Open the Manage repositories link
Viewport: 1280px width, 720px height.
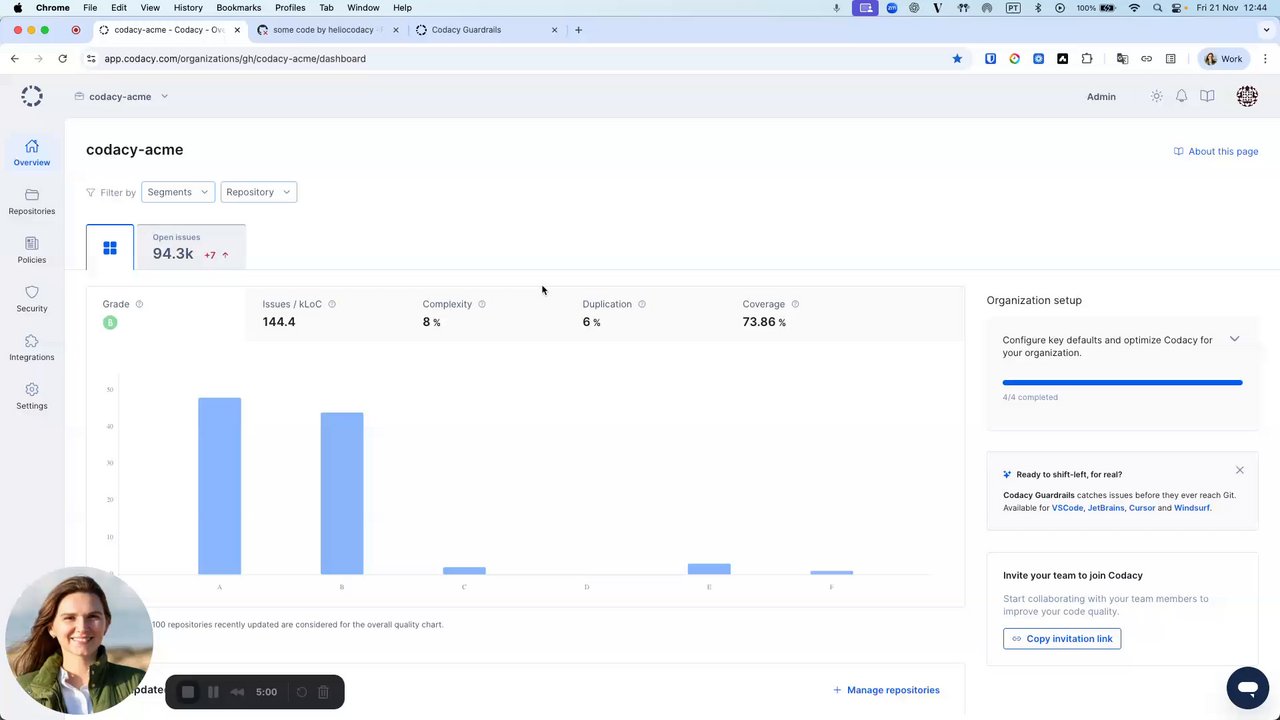coord(886,690)
